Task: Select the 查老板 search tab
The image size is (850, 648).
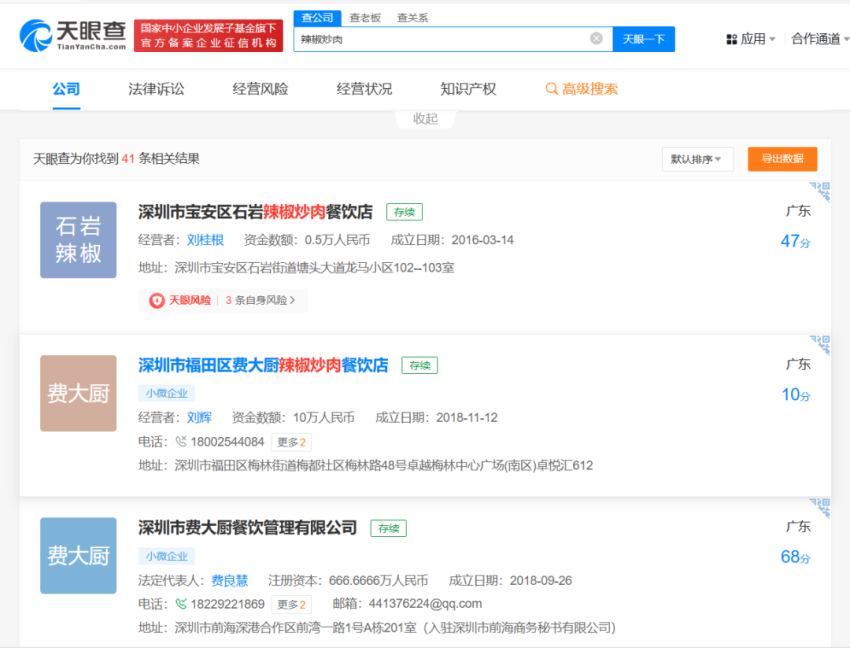Action: [x=365, y=18]
